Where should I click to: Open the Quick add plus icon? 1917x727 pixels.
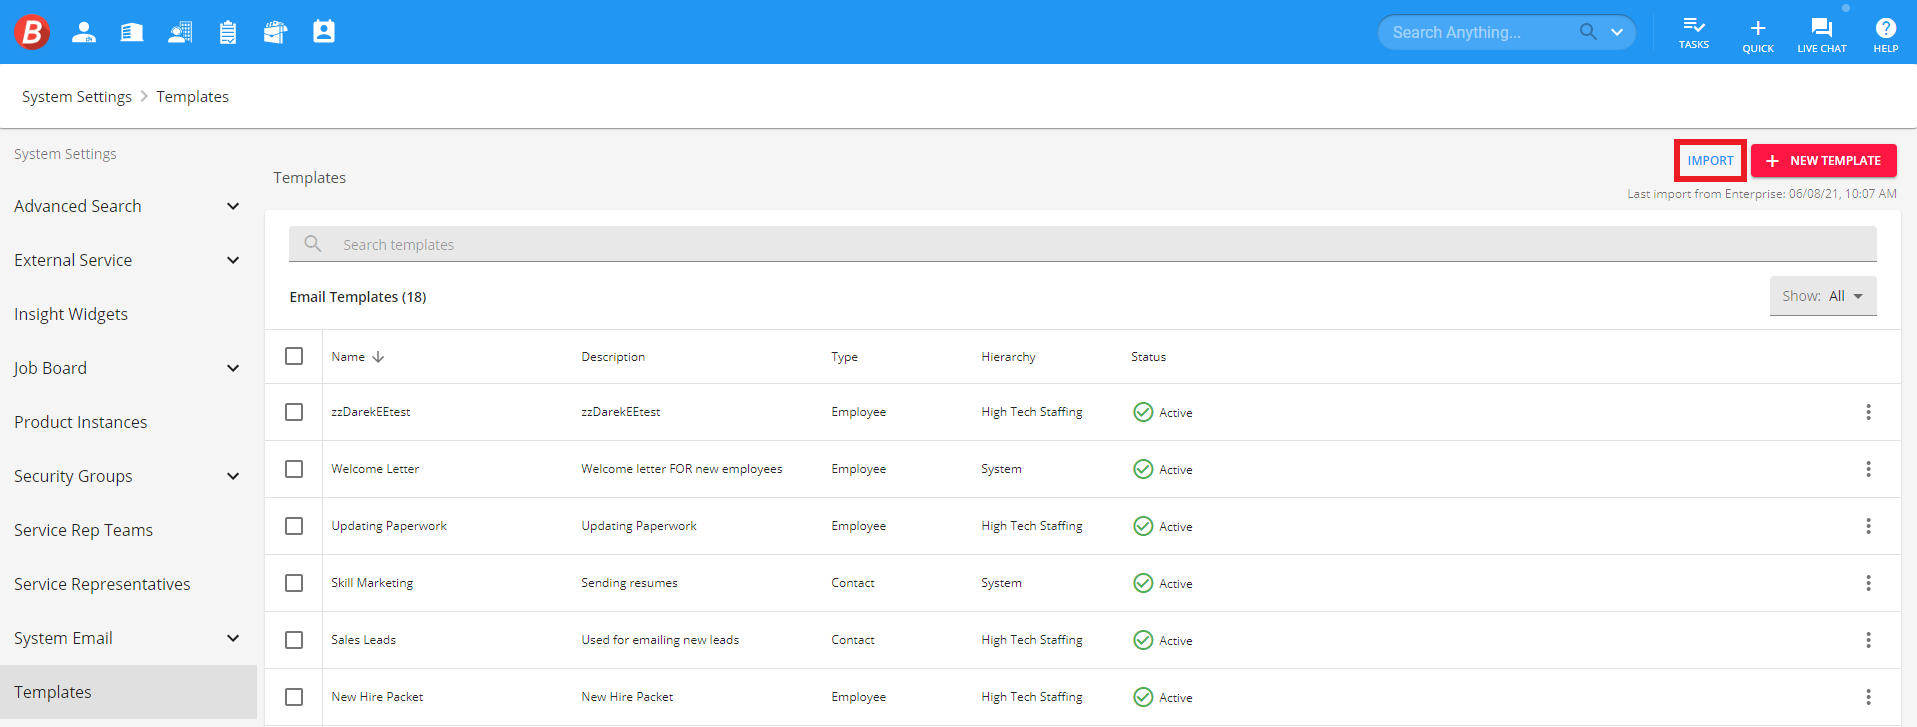(x=1757, y=35)
